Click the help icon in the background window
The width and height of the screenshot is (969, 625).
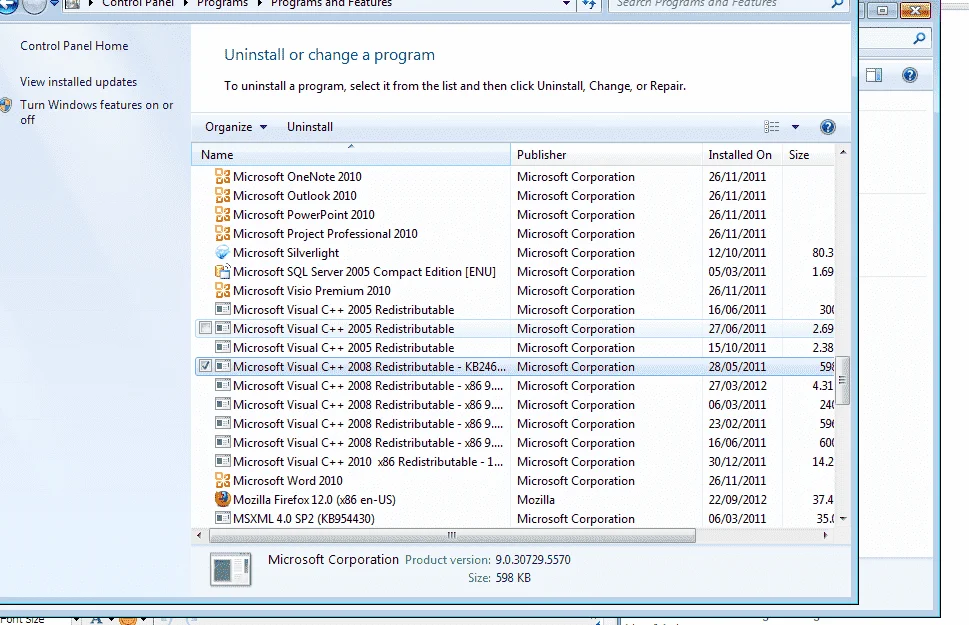[x=910, y=75]
